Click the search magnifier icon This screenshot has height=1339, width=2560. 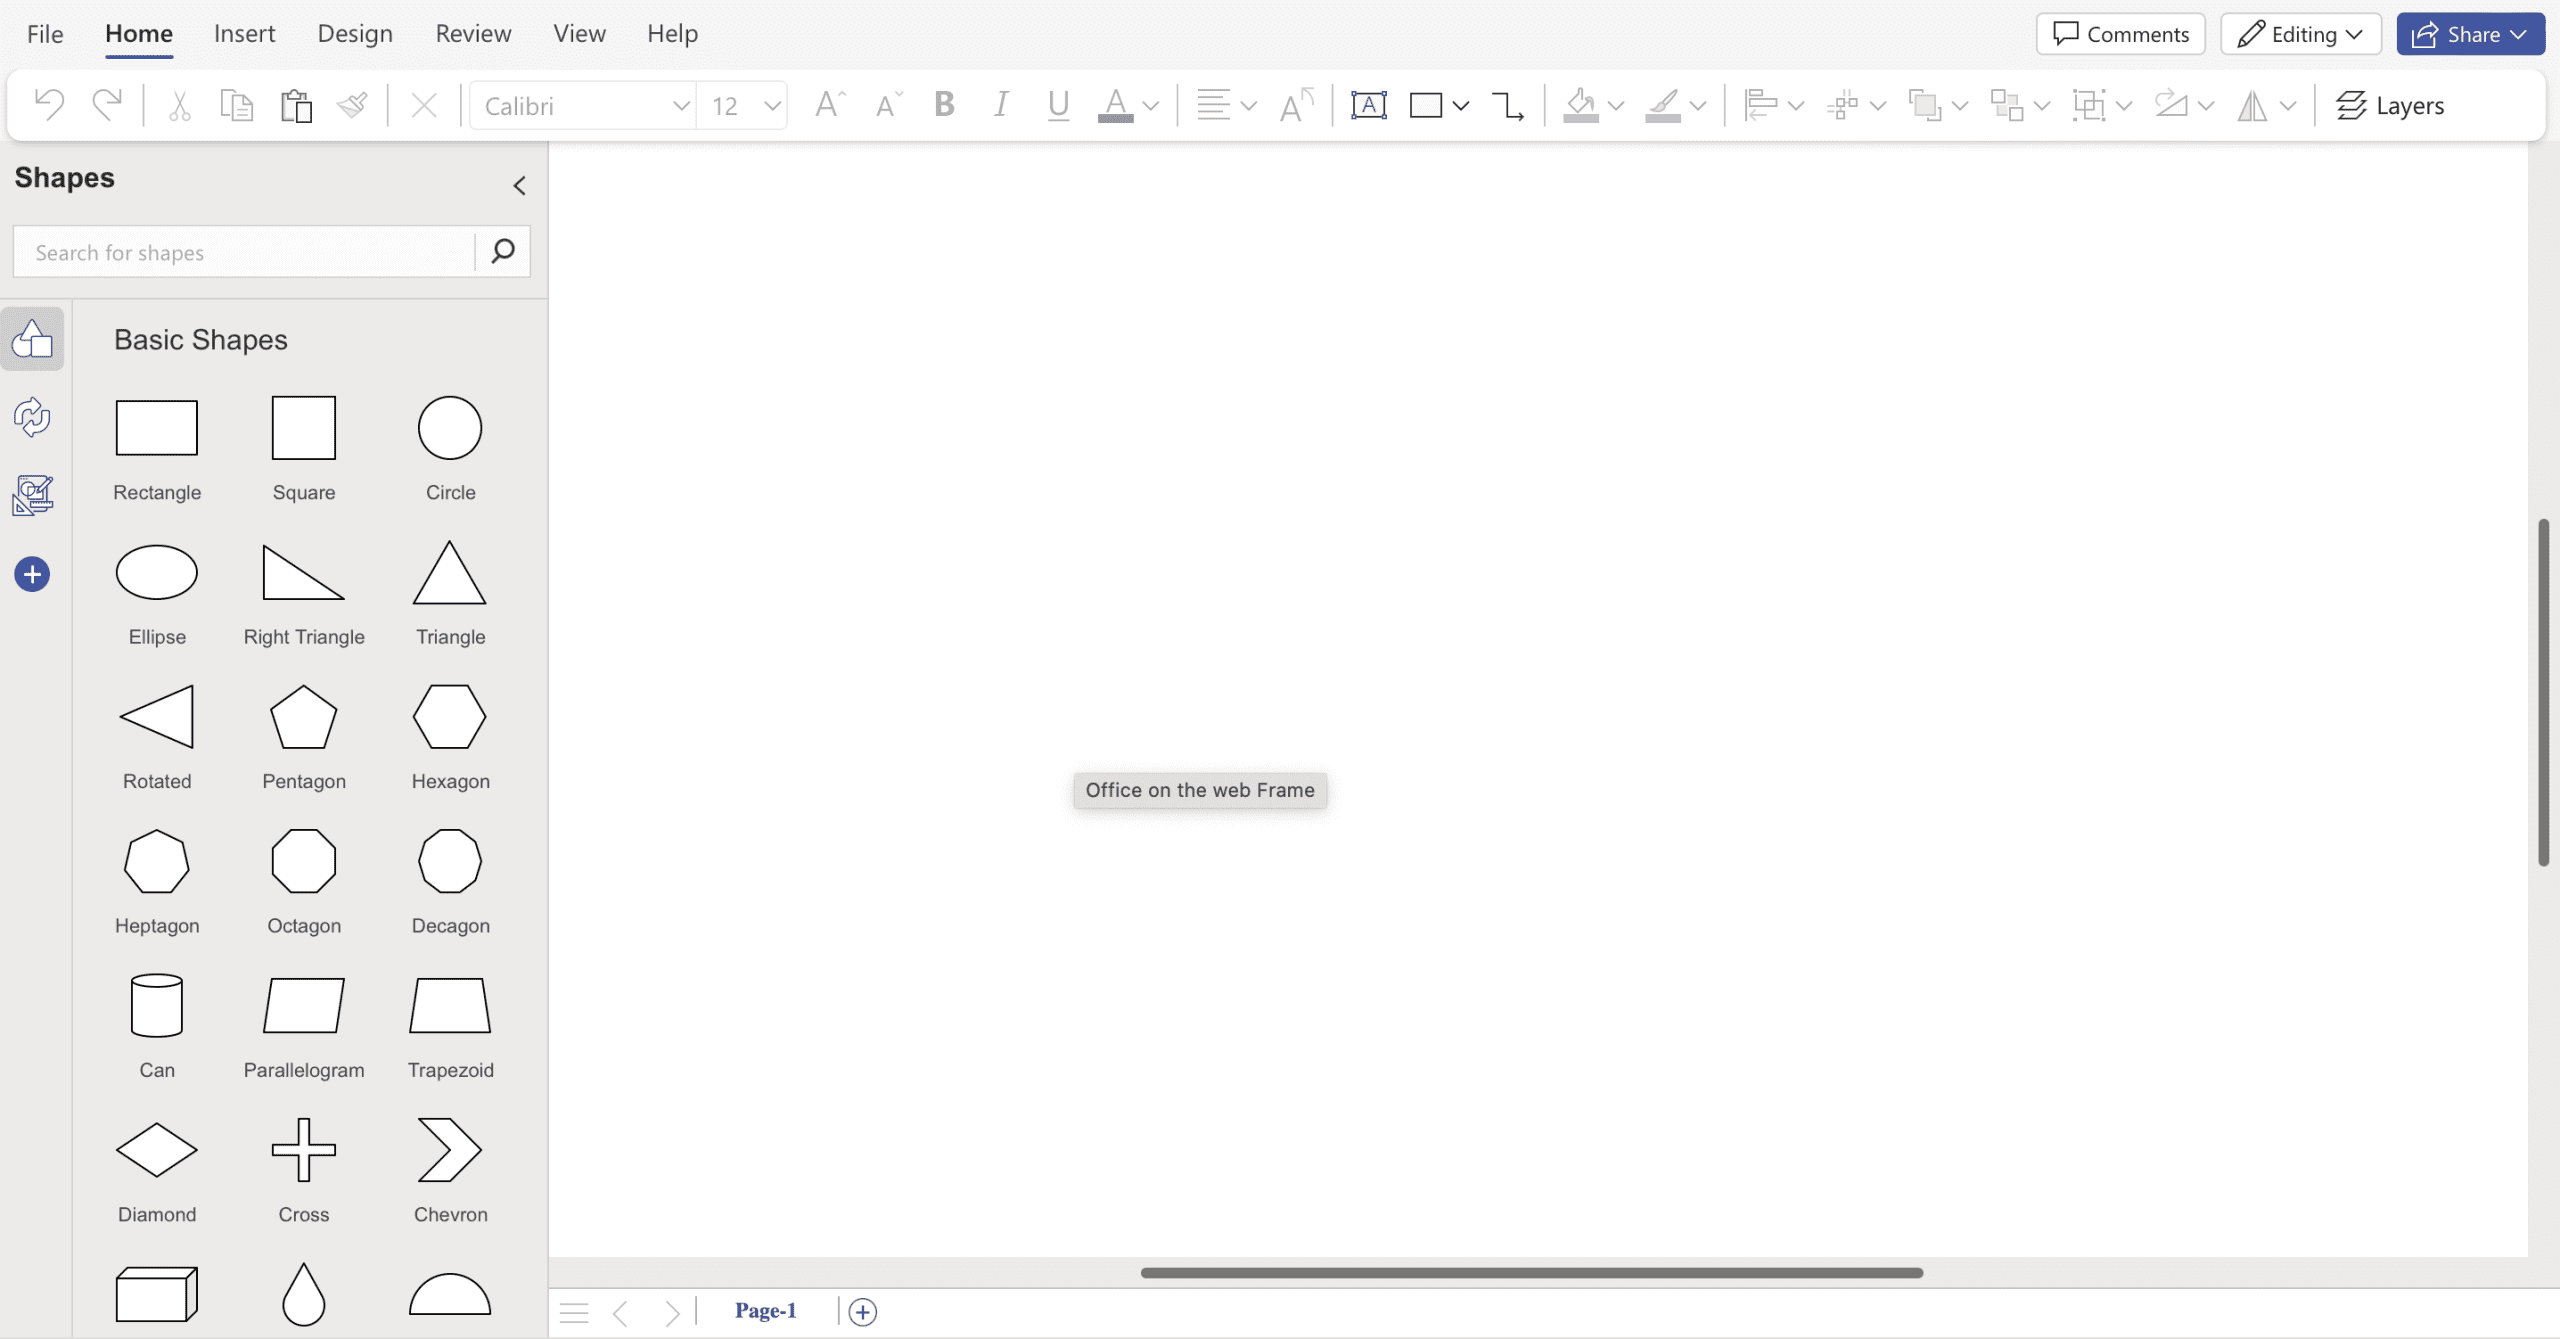point(503,251)
